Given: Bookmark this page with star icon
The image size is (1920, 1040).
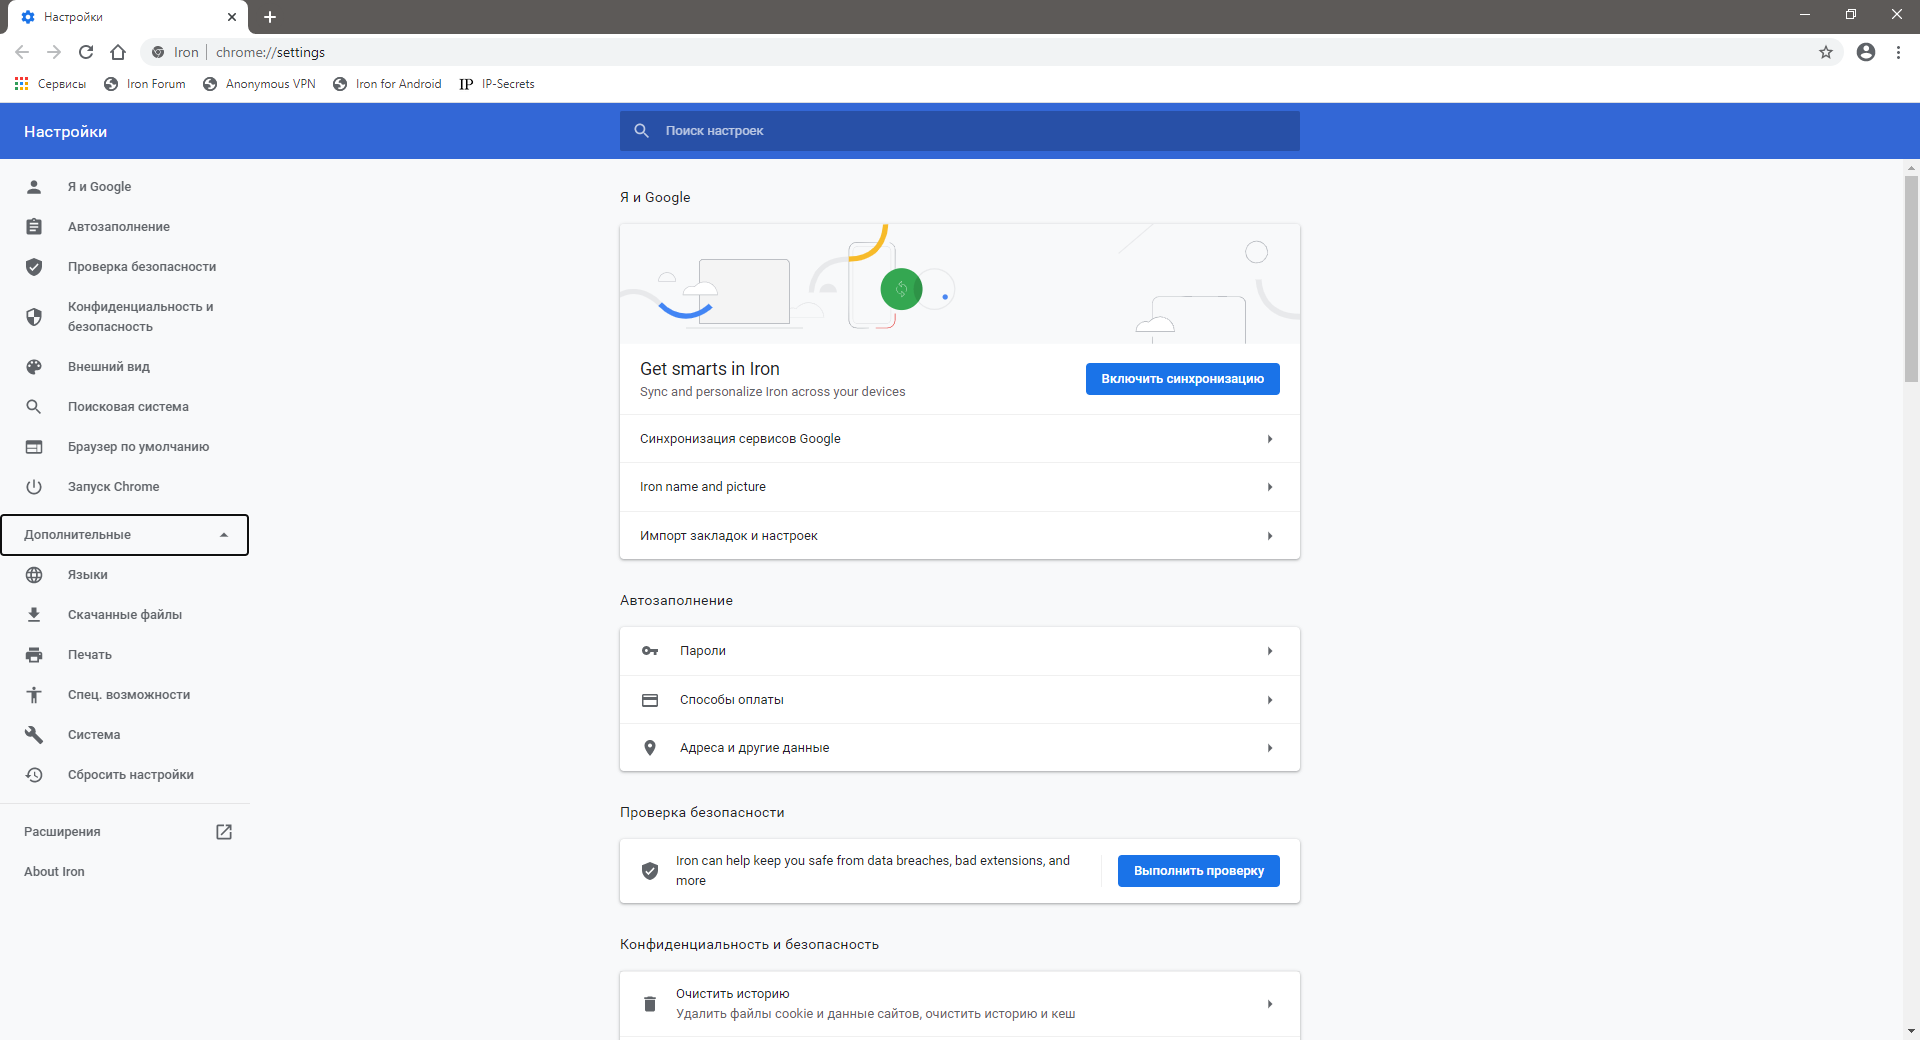Looking at the screenshot, I should [1826, 52].
